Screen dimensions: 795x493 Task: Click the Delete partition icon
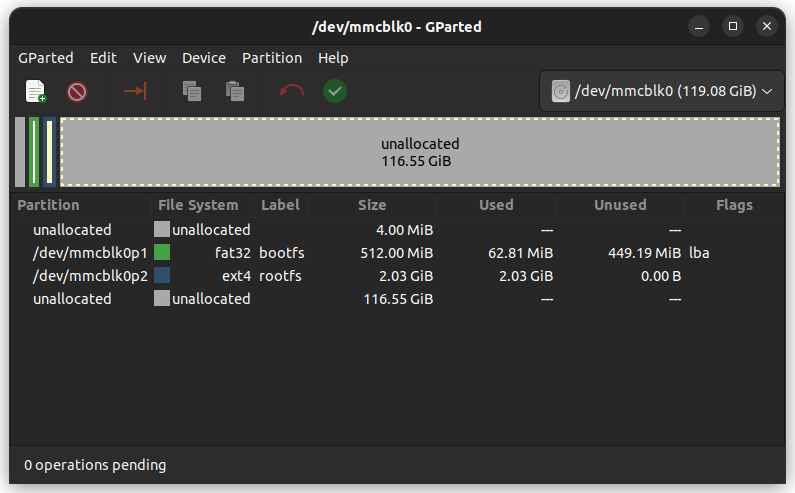[x=77, y=92]
